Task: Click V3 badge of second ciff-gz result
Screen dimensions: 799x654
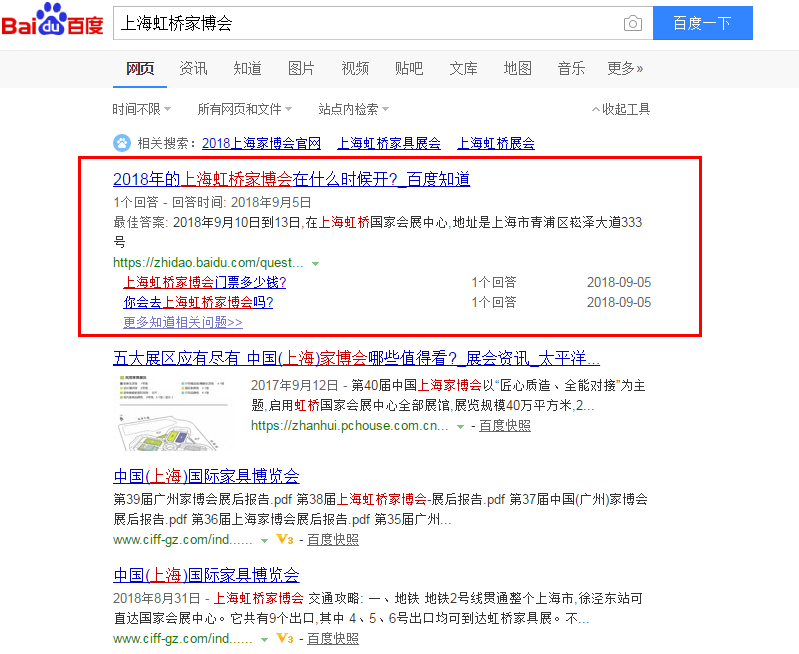Action: click(x=285, y=638)
